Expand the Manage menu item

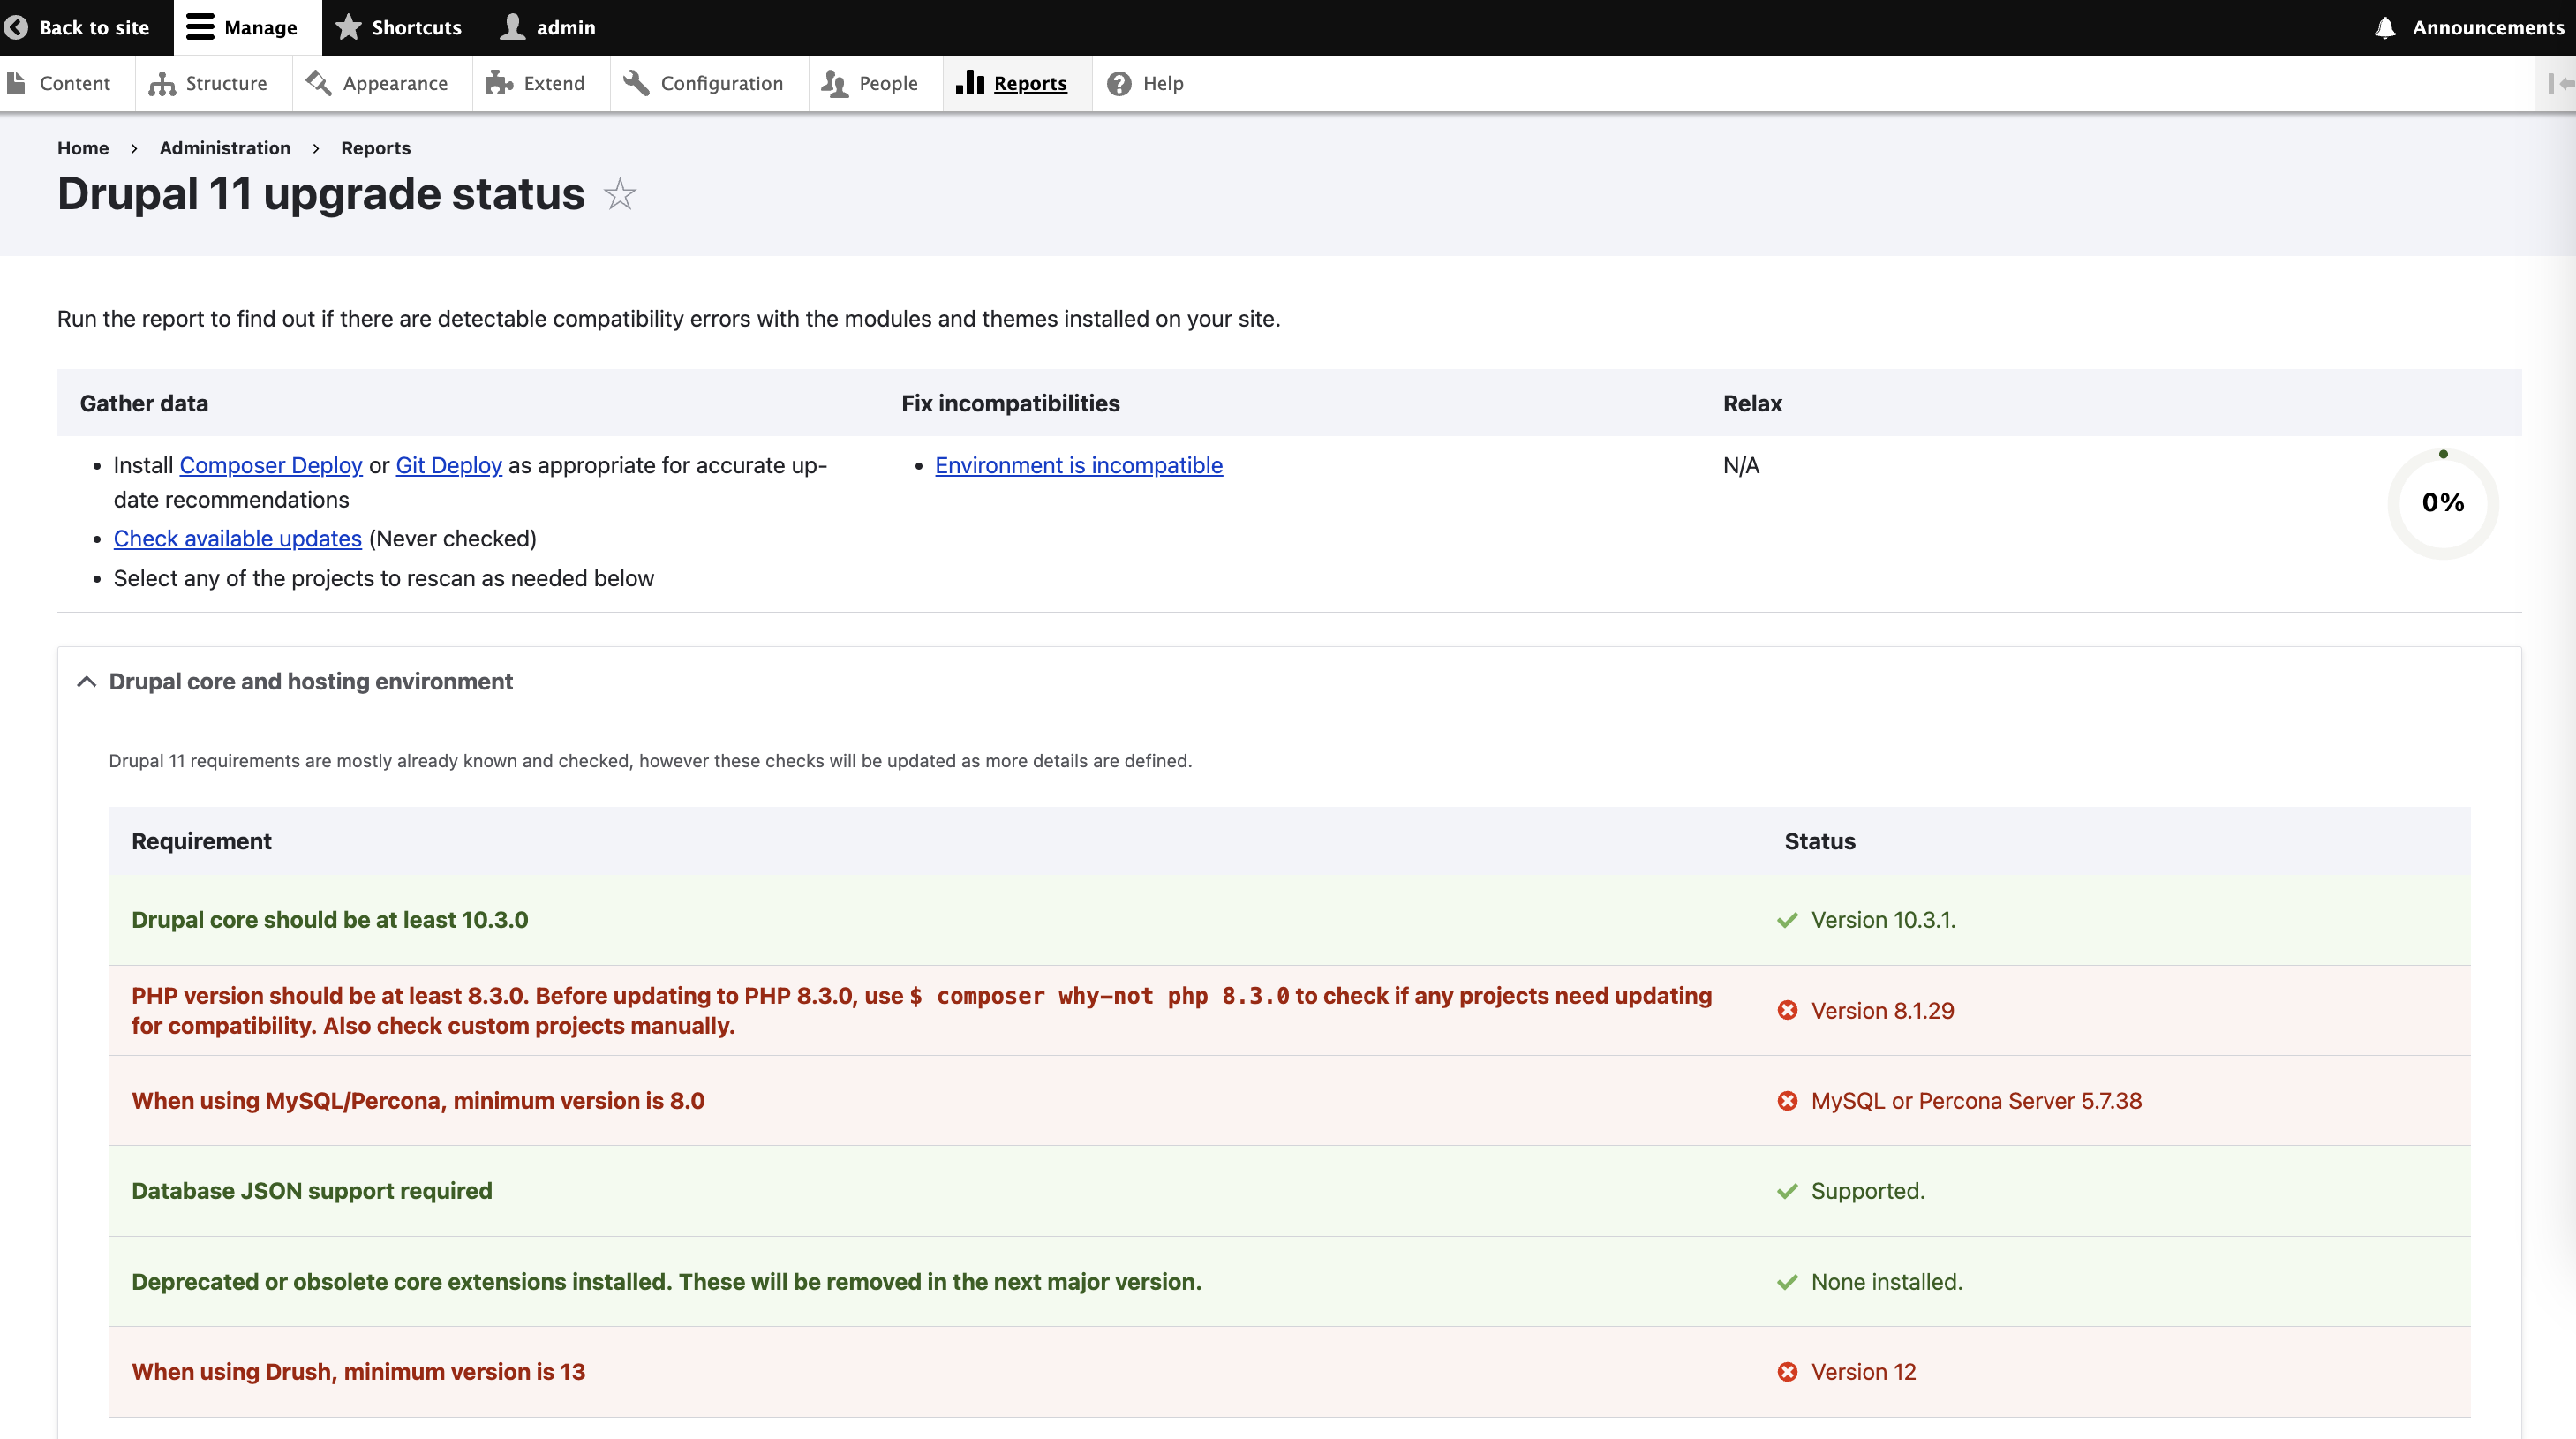pos(248,26)
